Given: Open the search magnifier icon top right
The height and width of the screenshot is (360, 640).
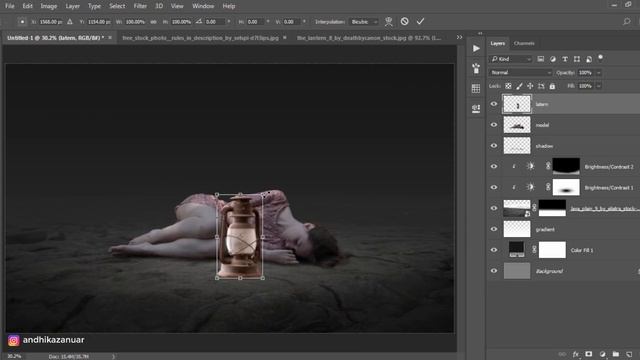Looking at the screenshot, I should point(627,22).
